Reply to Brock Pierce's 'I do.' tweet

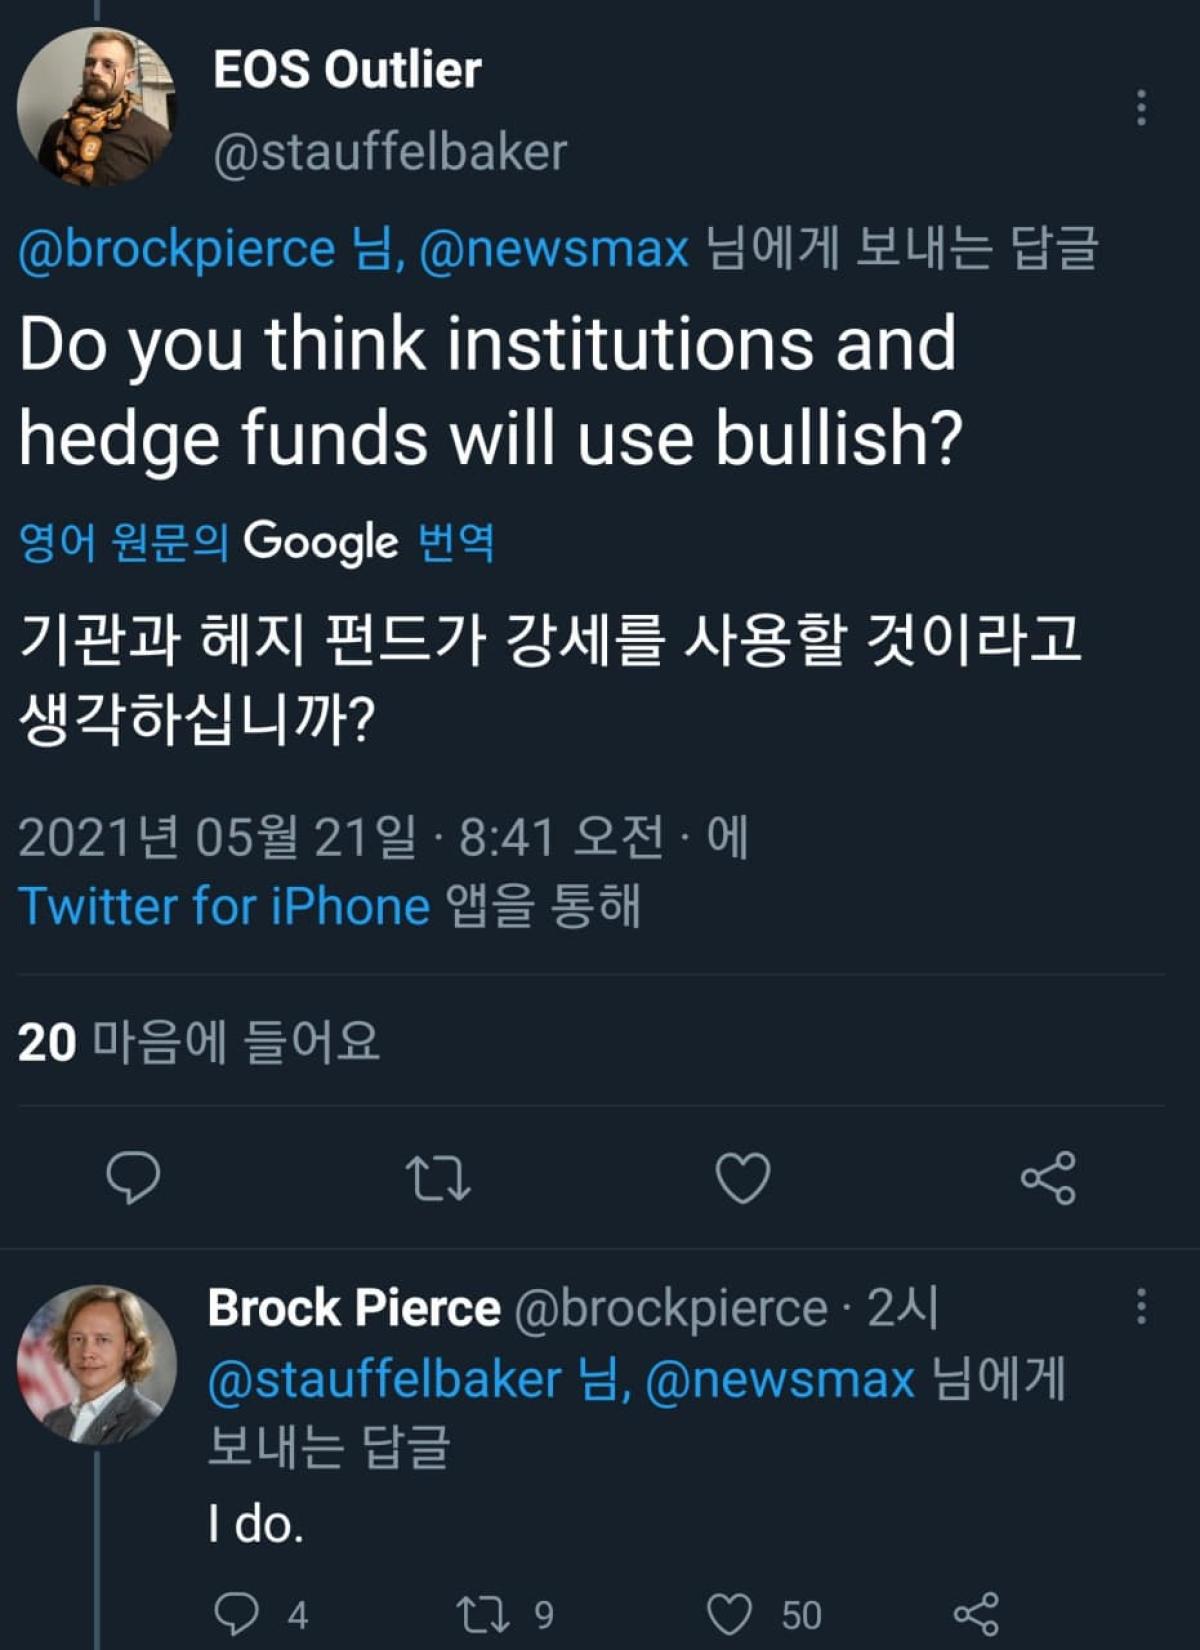[x=237, y=1614]
